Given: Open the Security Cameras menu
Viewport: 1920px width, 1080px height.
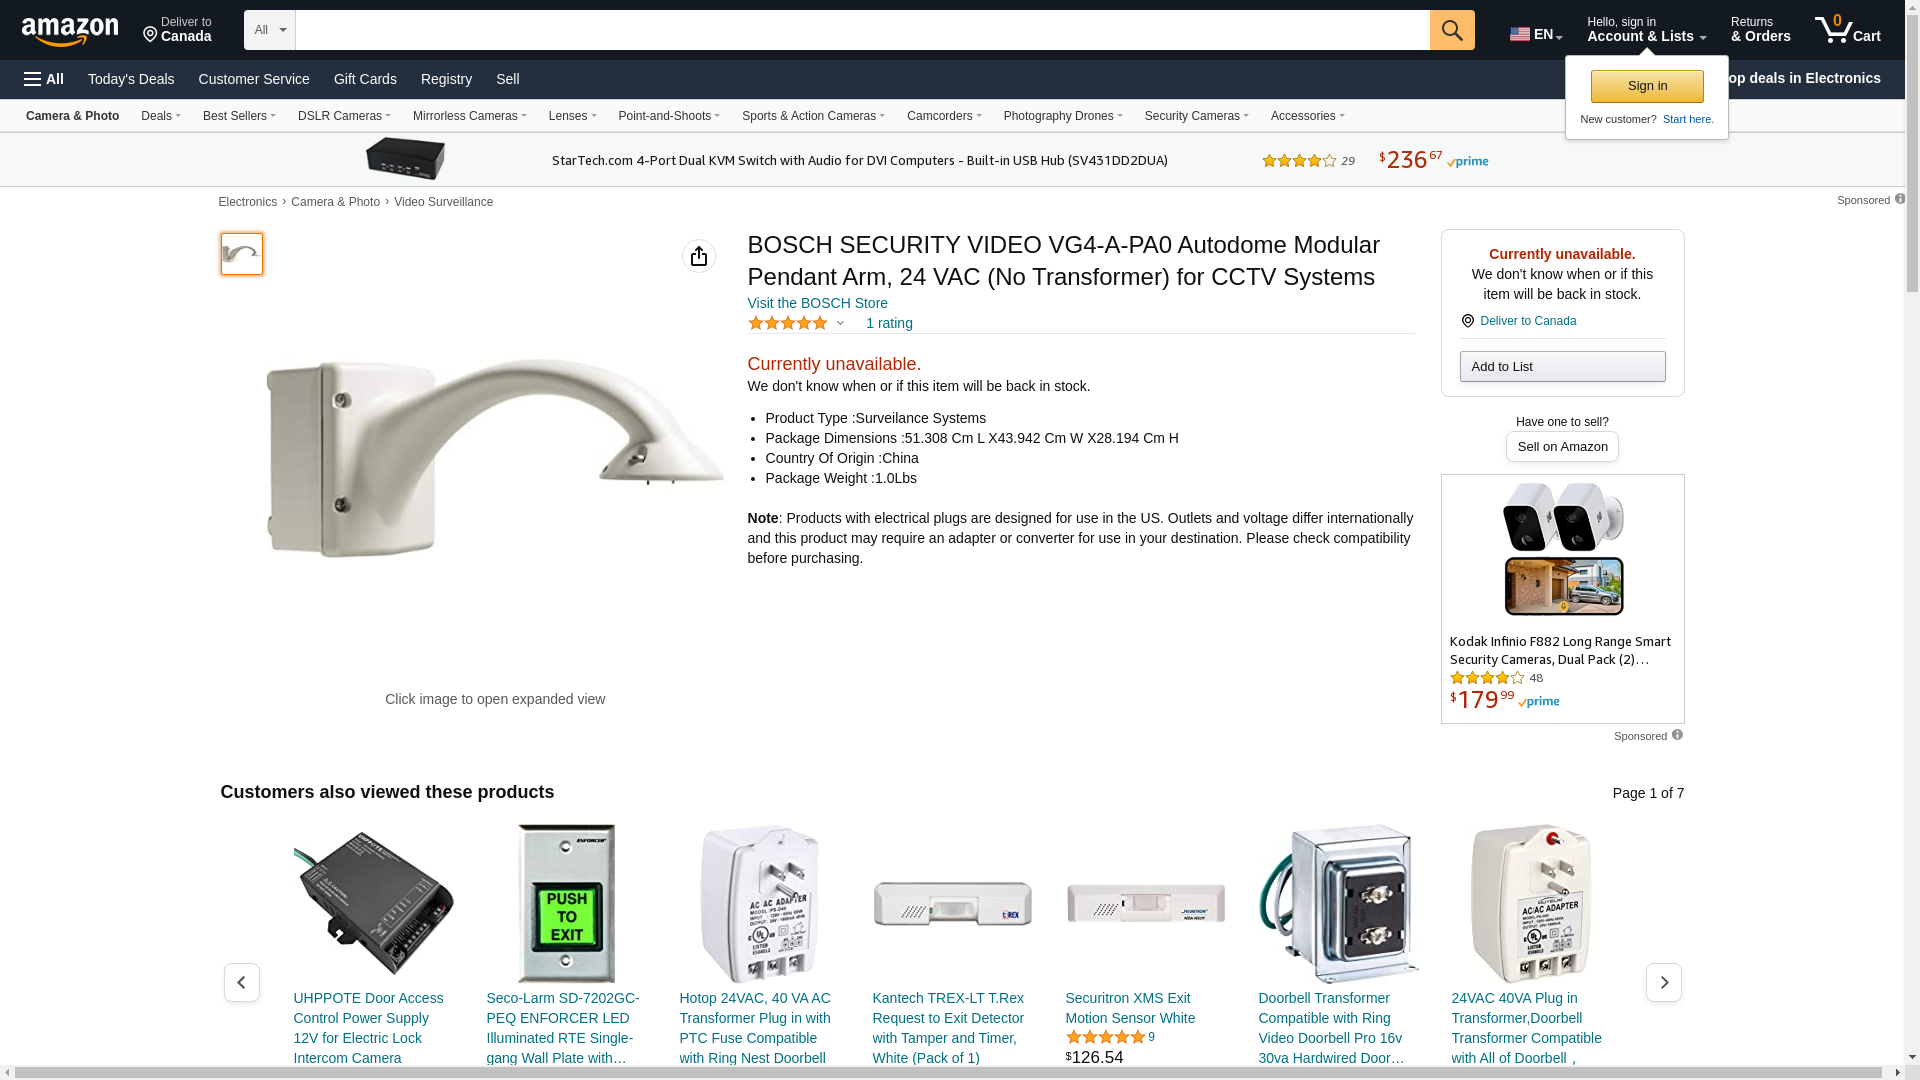Looking at the screenshot, I should 1197,116.
